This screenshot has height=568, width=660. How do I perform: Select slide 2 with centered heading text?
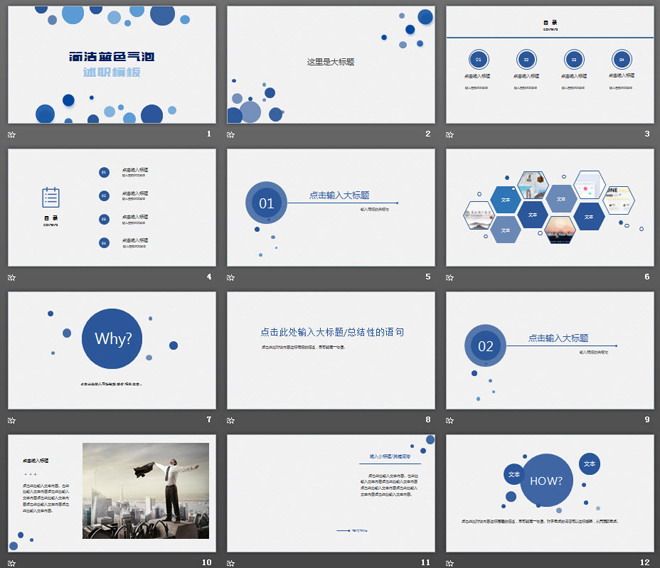click(x=331, y=64)
